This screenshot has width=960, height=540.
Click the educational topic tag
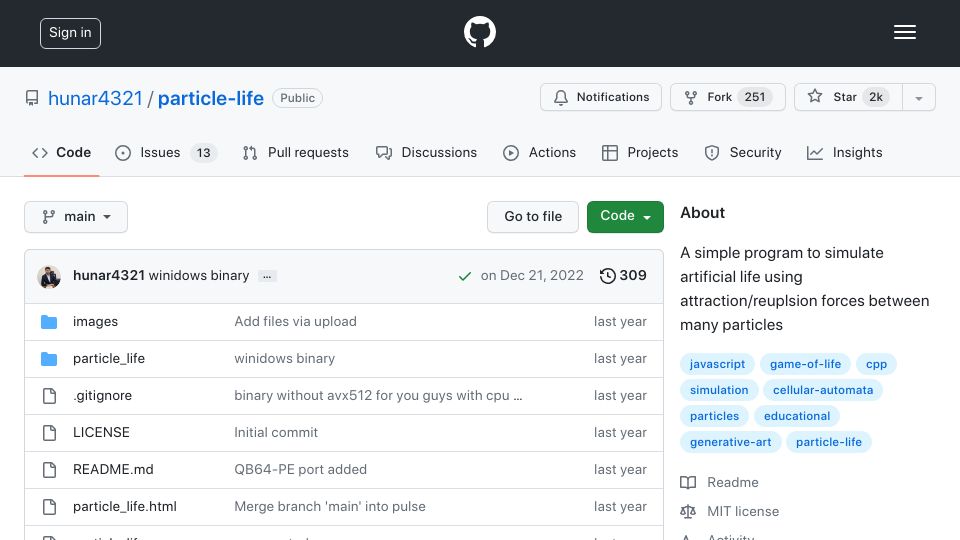[x=797, y=416]
